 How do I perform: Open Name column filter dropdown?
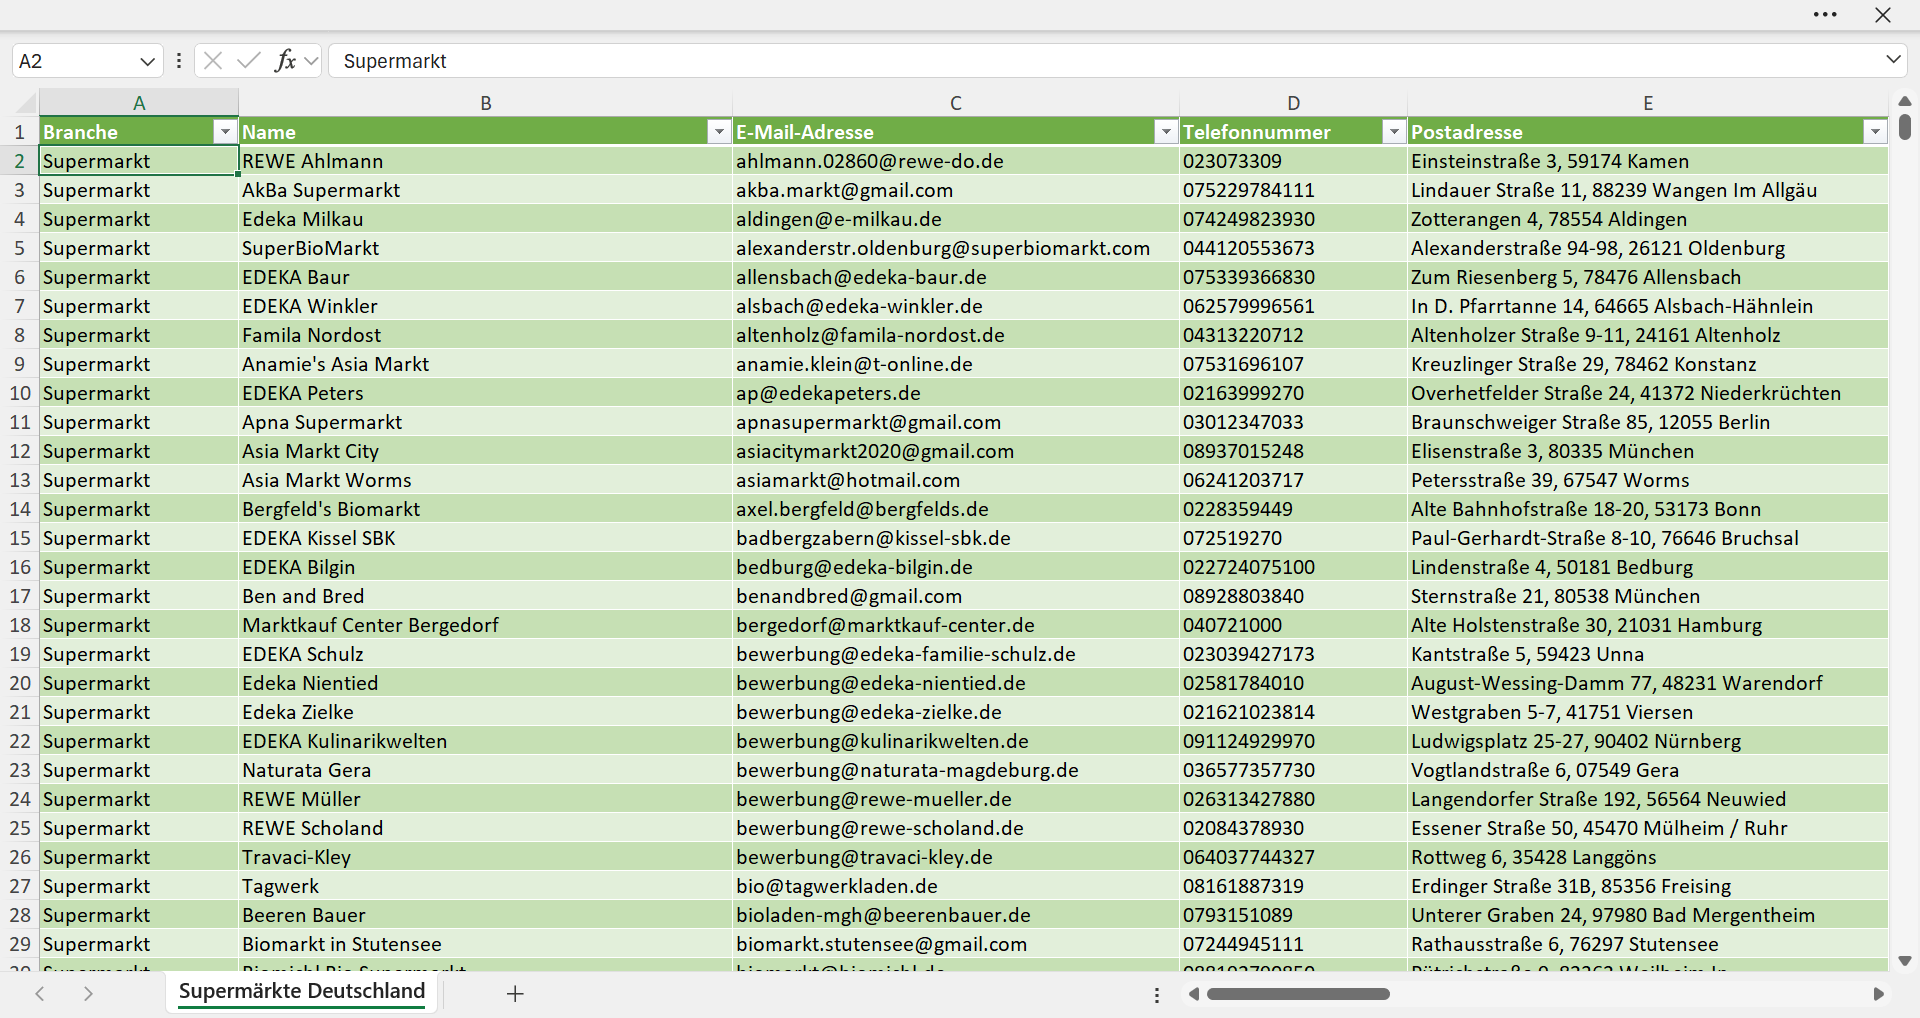click(x=719, y=132)
